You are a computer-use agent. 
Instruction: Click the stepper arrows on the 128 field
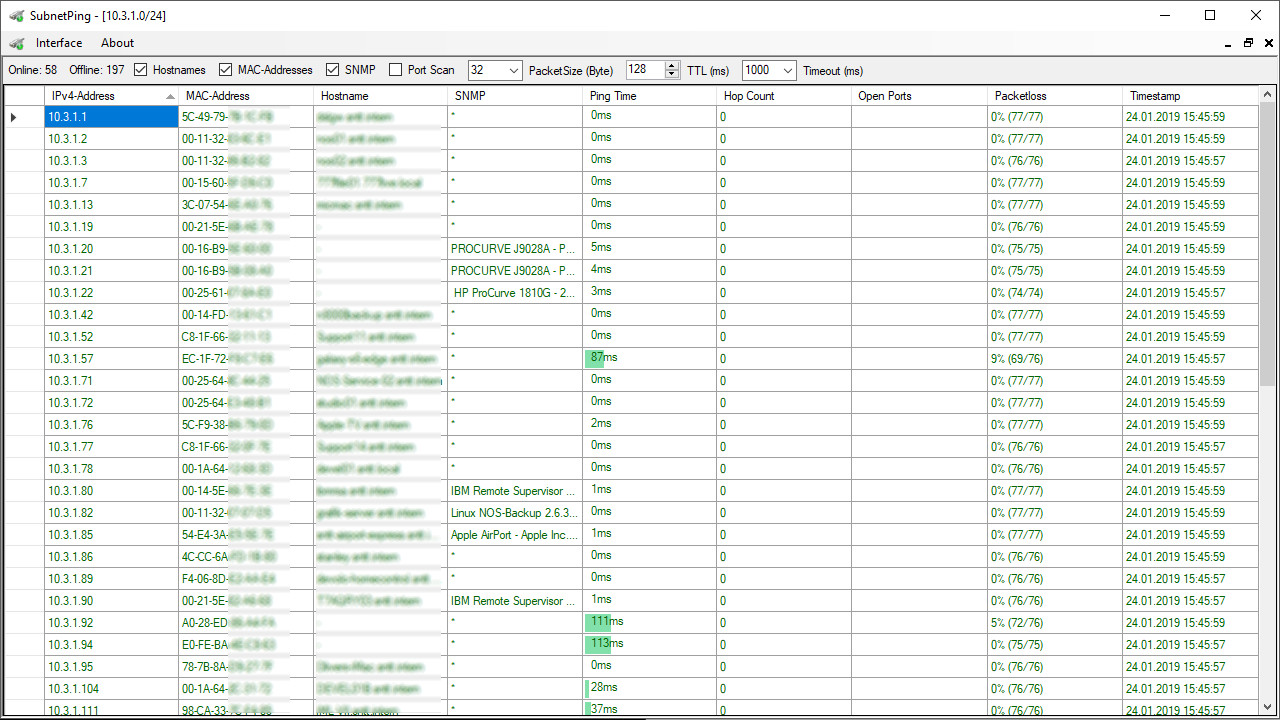(672, 70)
